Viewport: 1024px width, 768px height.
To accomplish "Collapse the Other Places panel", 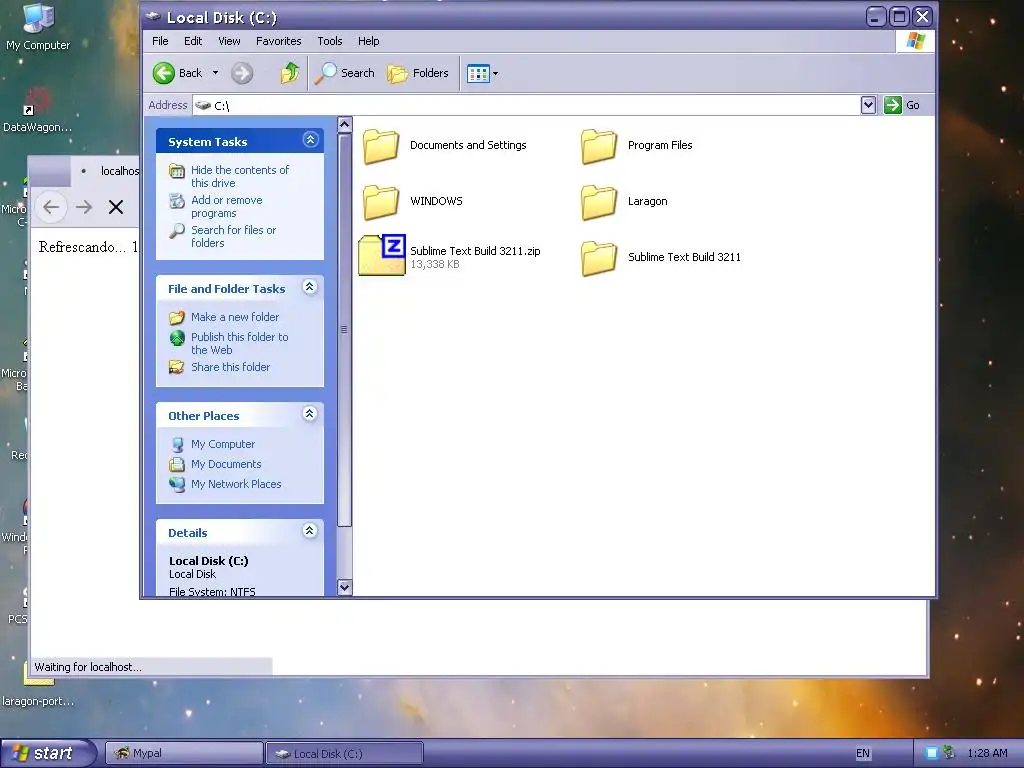I will point(310,413).
